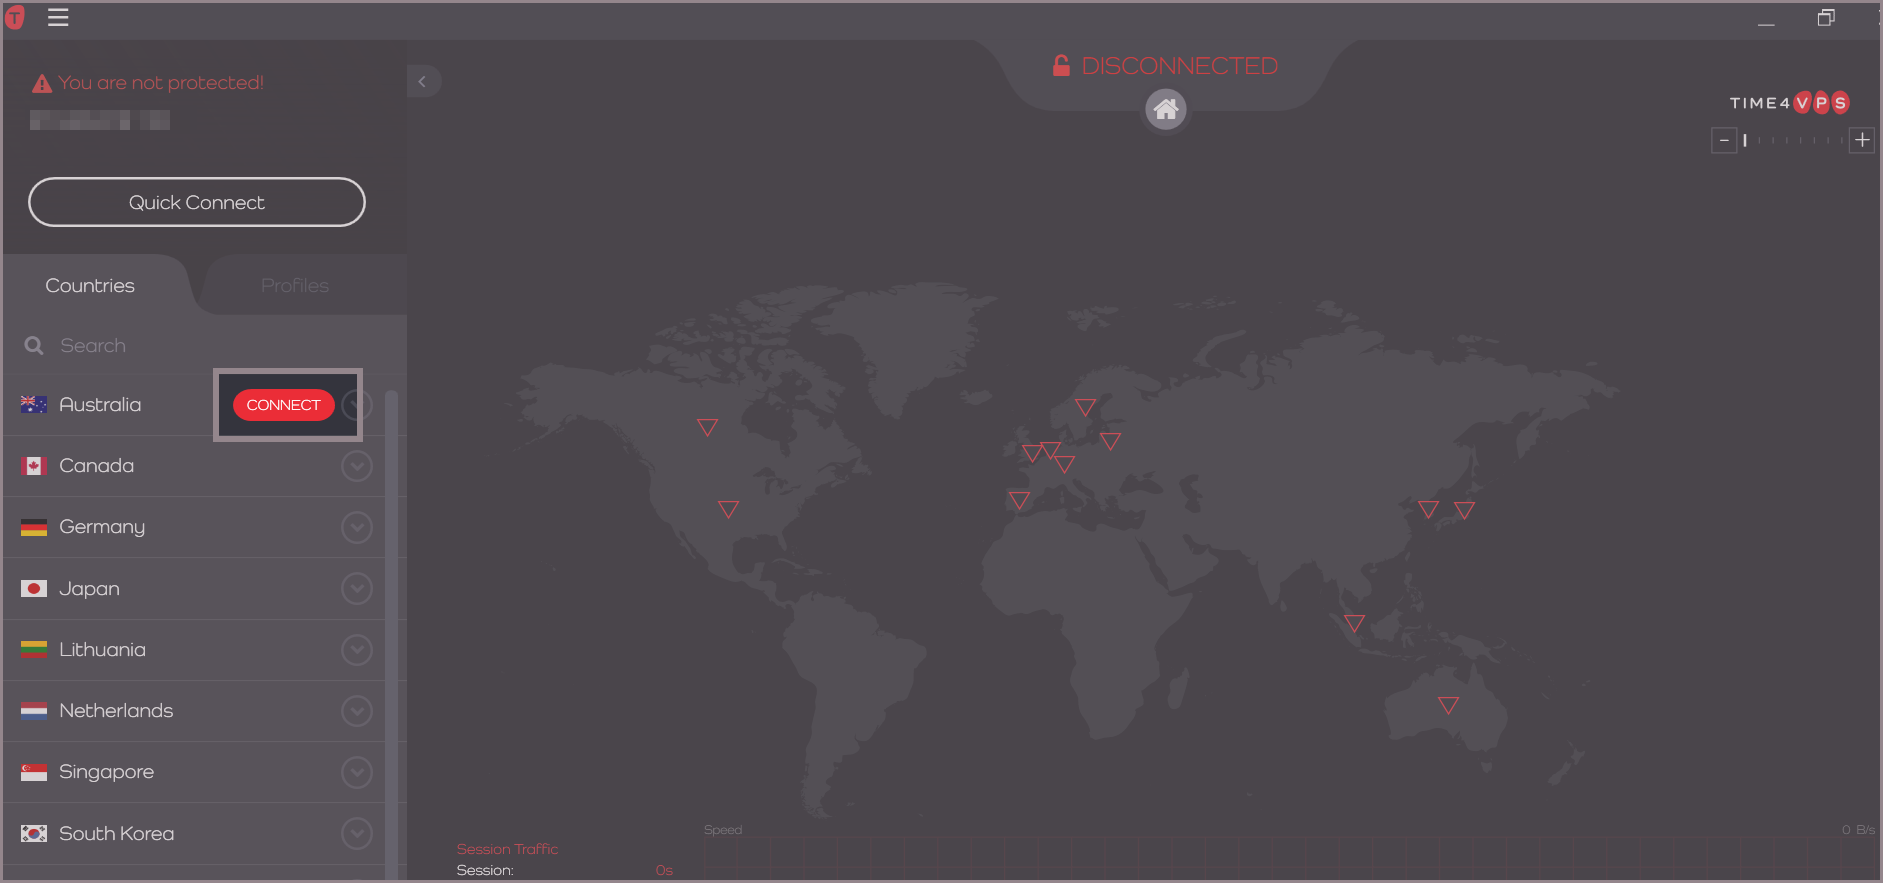The width and height of the screenshot is (1883, 883).
Task: Zoom in on map with plus button
Action: [x=1861, y=140]
